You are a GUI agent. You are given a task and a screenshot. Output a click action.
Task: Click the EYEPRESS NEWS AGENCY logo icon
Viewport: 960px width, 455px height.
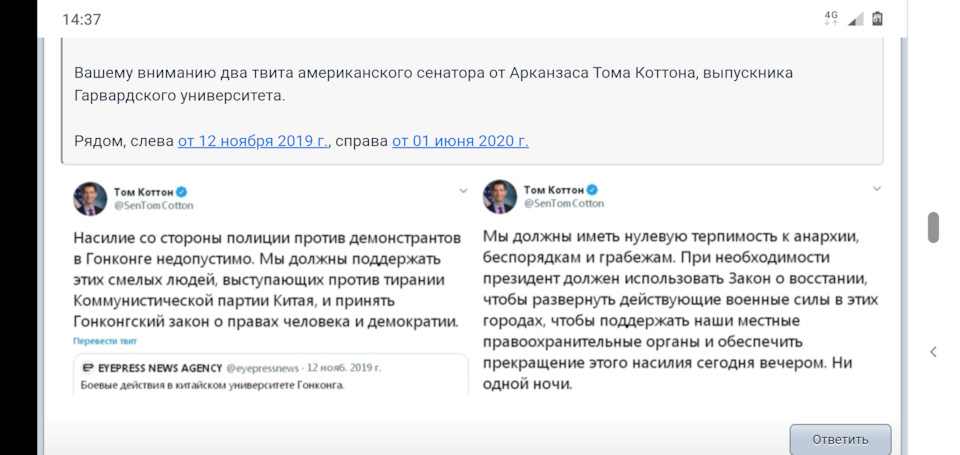click(x=88, y=368)
